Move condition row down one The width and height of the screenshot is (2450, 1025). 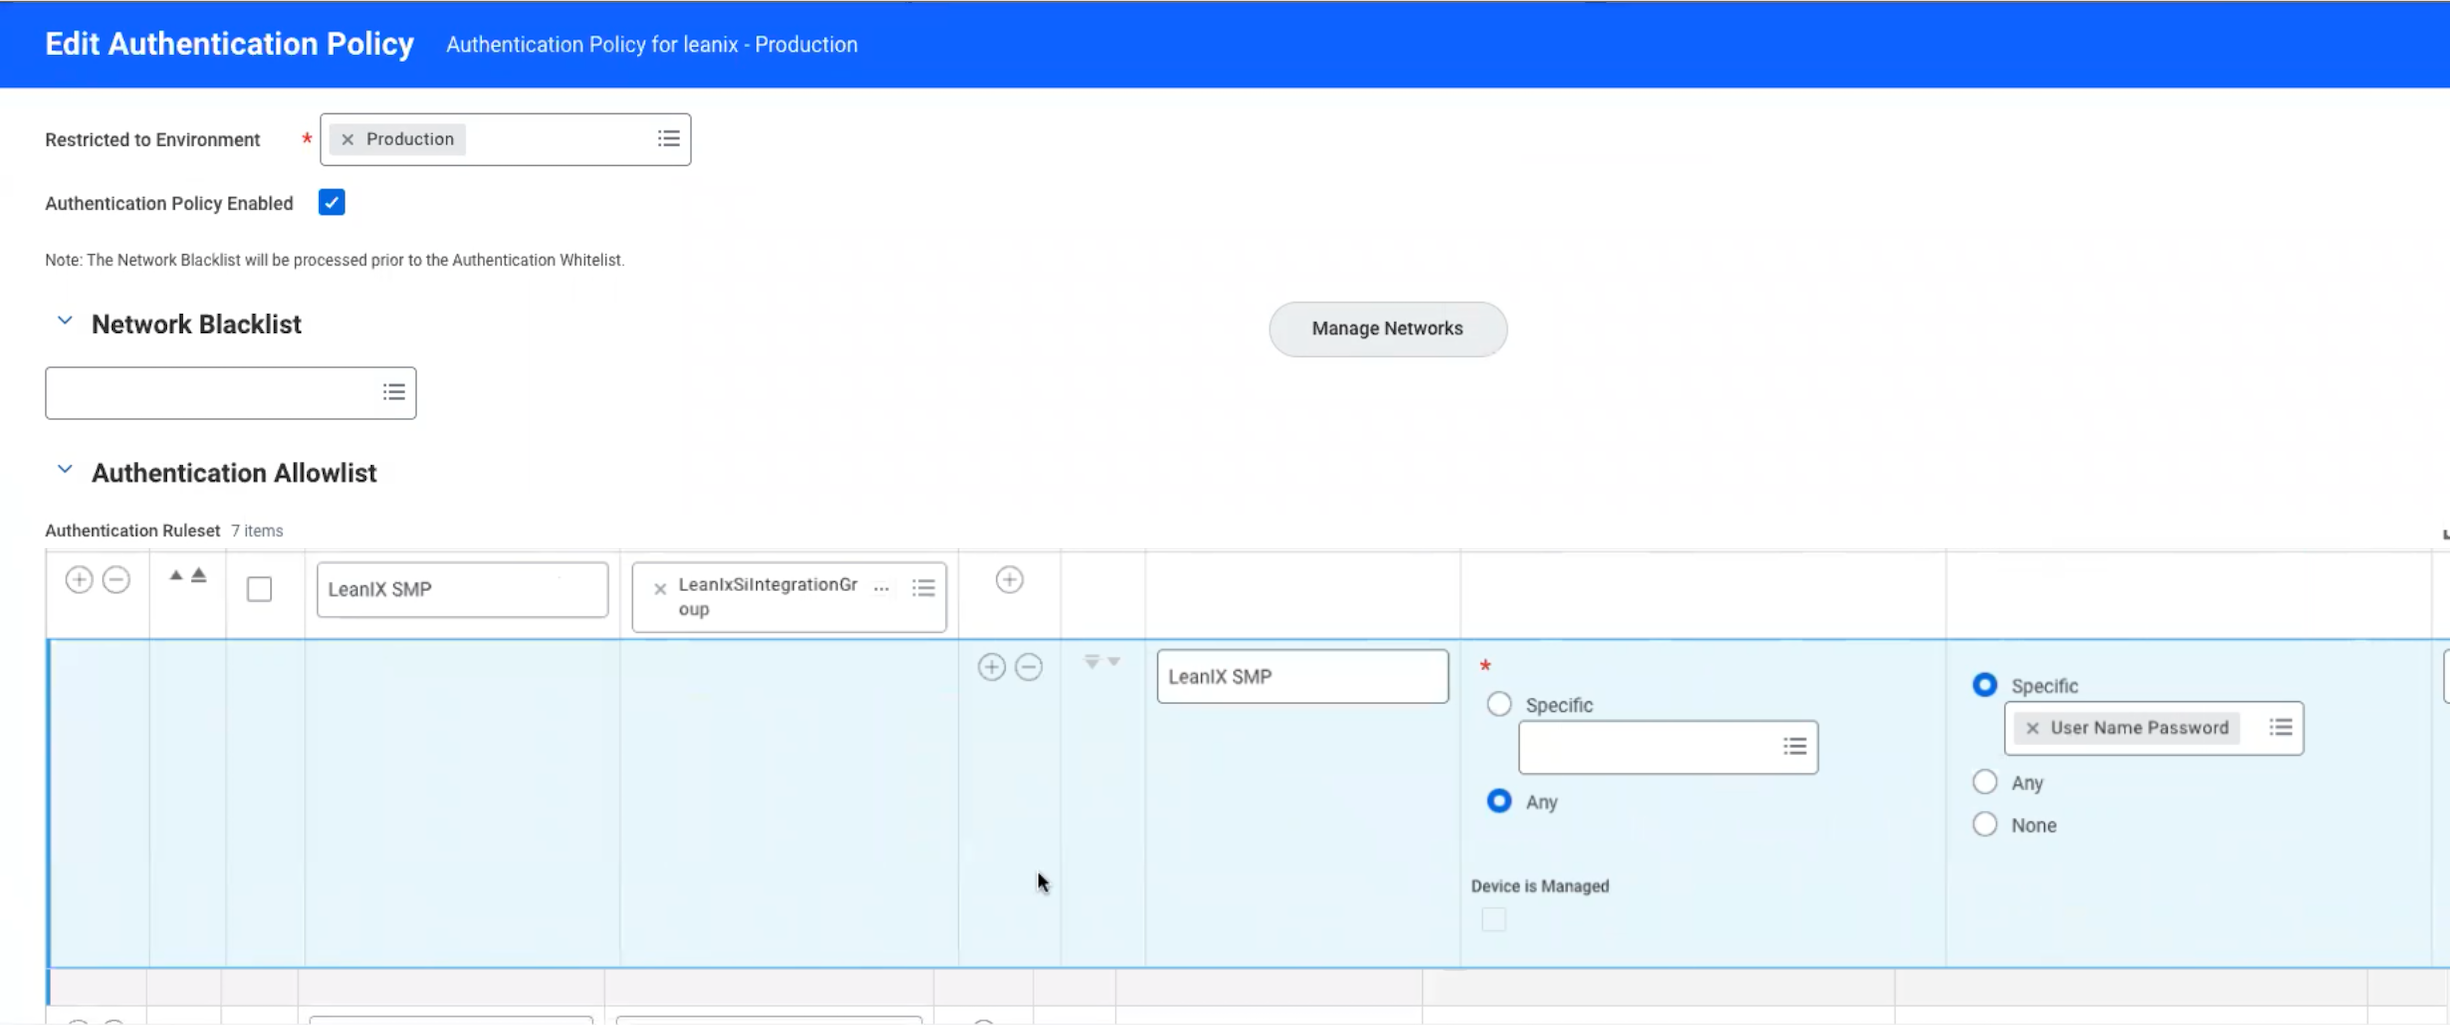pyautogui.click(x=1114, y=662)
